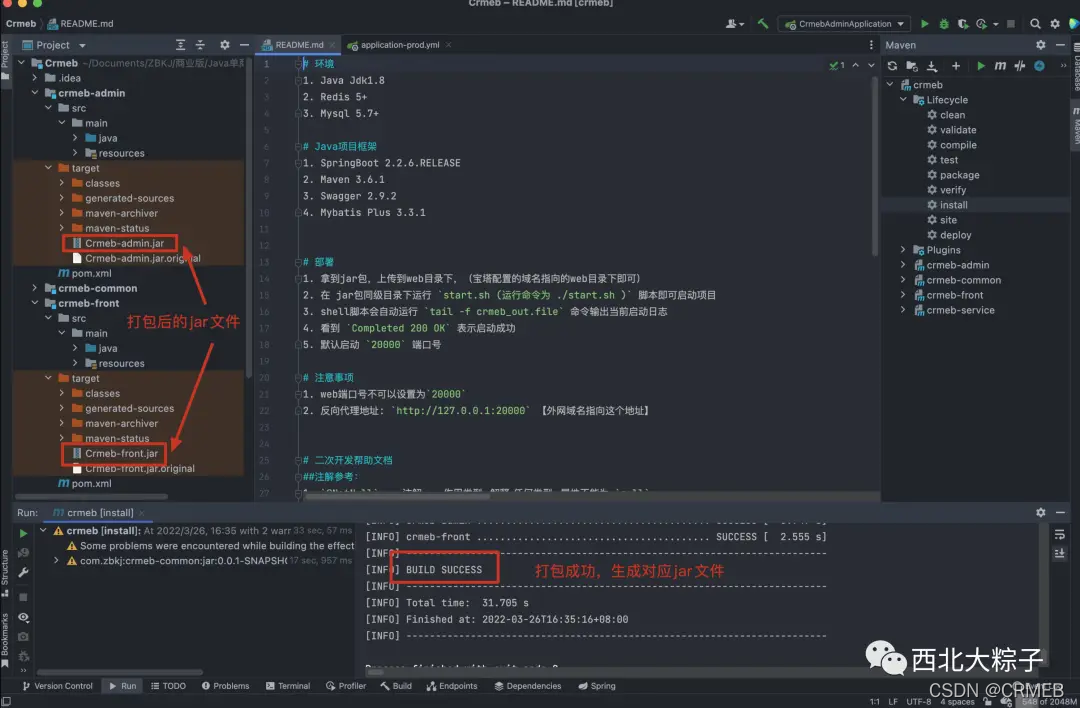Image resolution: width=1080 pixels, height=708 pixels.
Task: Reload all Maven projects
Action: tap(892, 65)
